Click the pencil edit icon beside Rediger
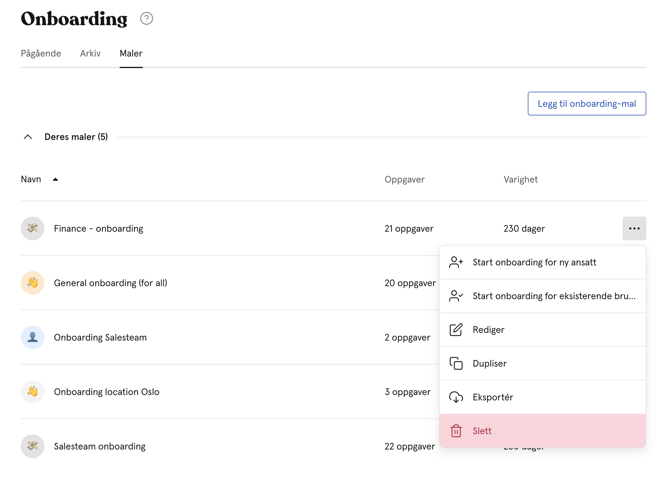Image resolution: width=670 pixels, height=477 pixels. pyautogui.click(x=456, y=330)
